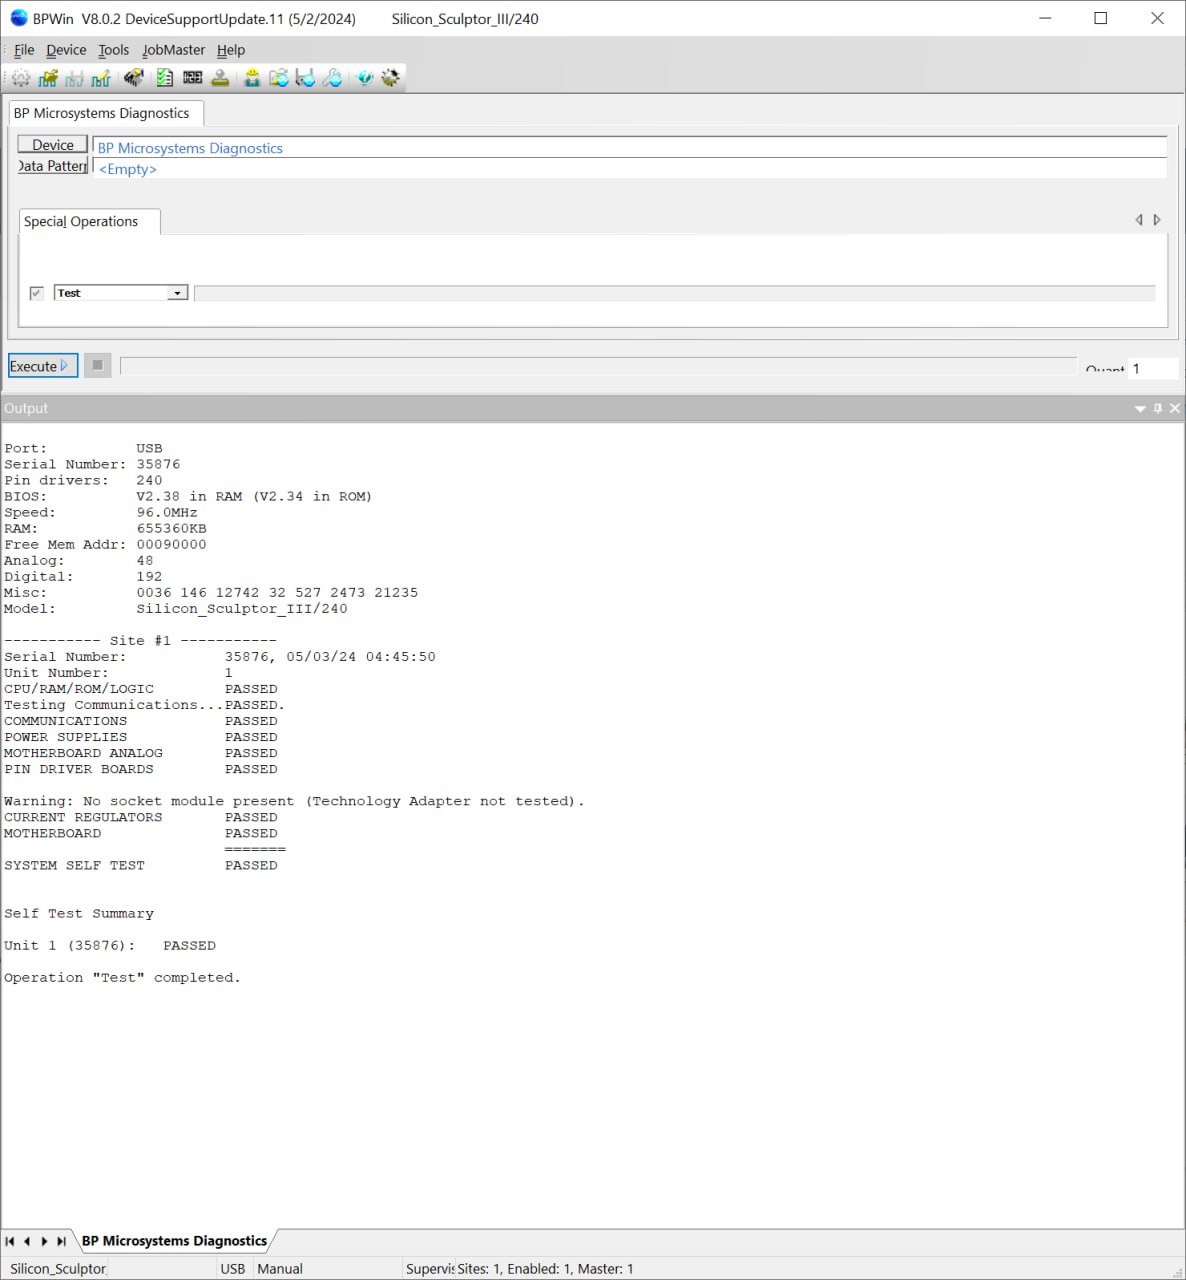
Task: Click the Quantity field showing 1
Action: click(1153, 369)
